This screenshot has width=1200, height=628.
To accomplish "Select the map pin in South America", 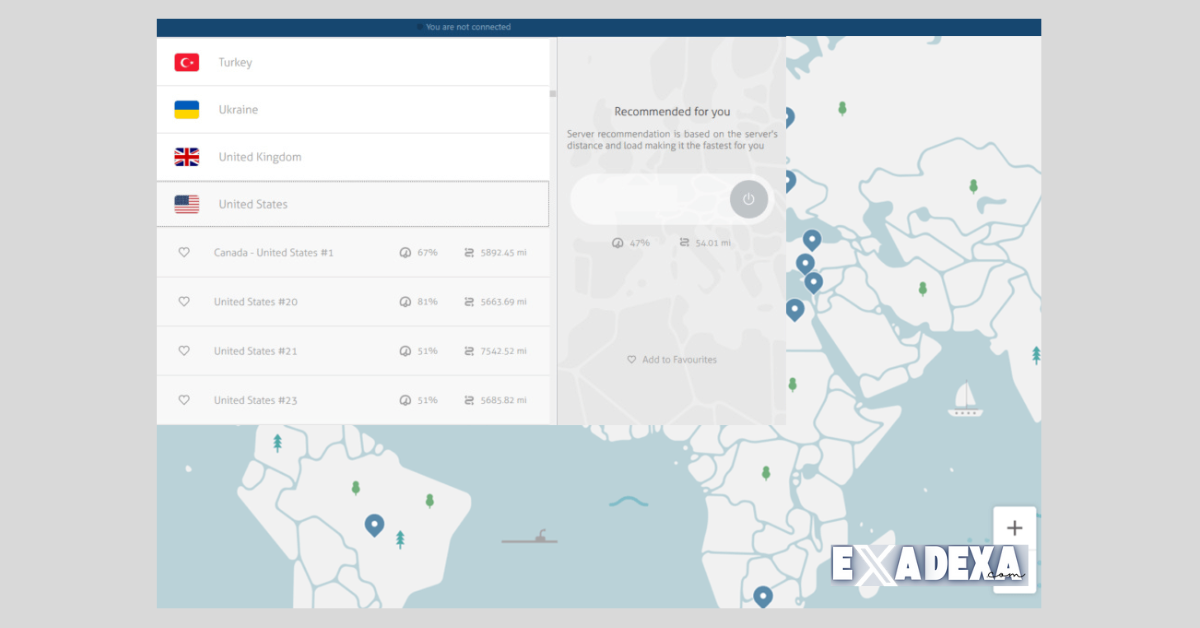I will point(375,522).
